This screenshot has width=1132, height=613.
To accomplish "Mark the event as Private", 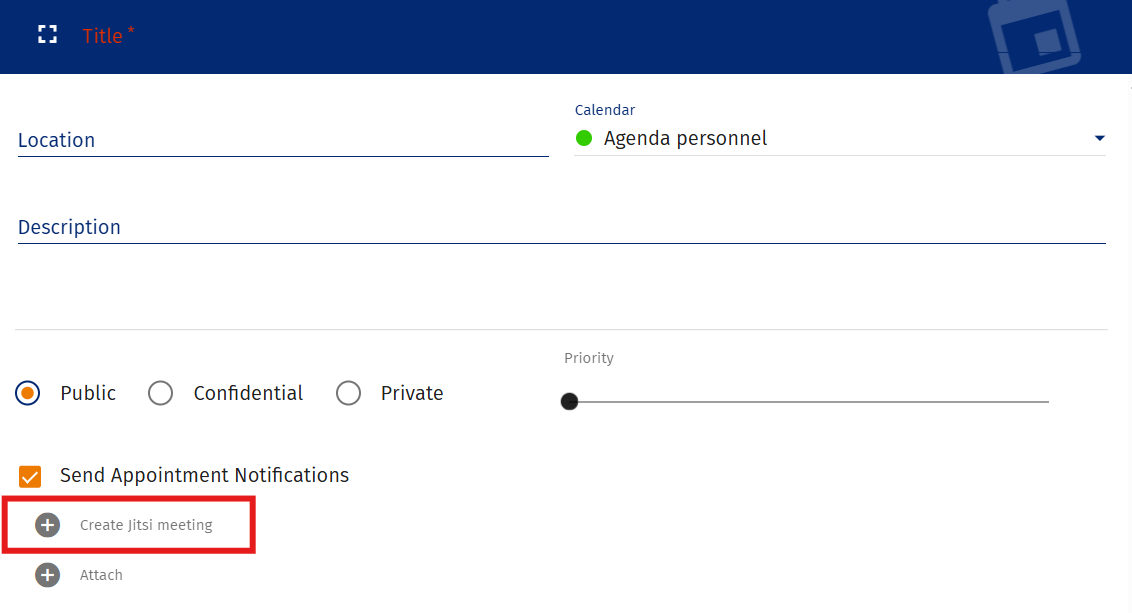I will pos(349,393).
